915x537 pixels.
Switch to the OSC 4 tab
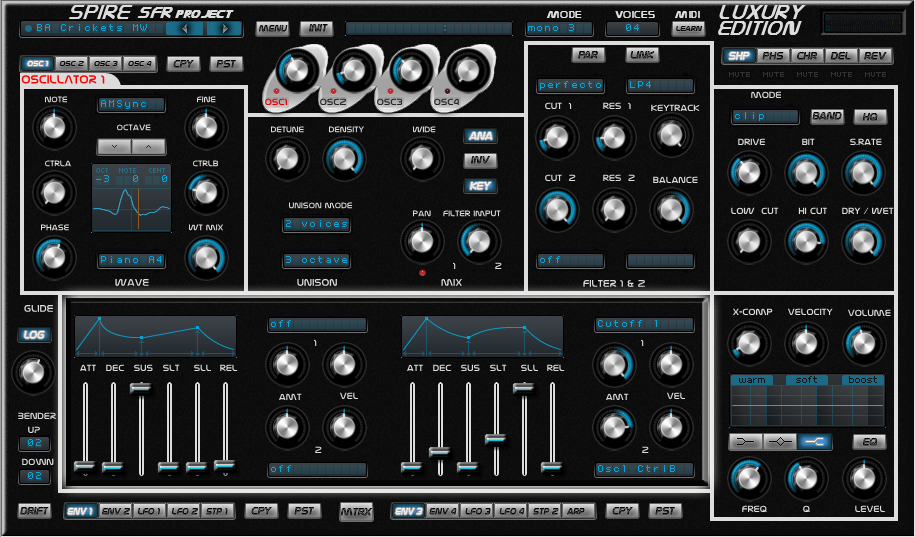point(139,63)
